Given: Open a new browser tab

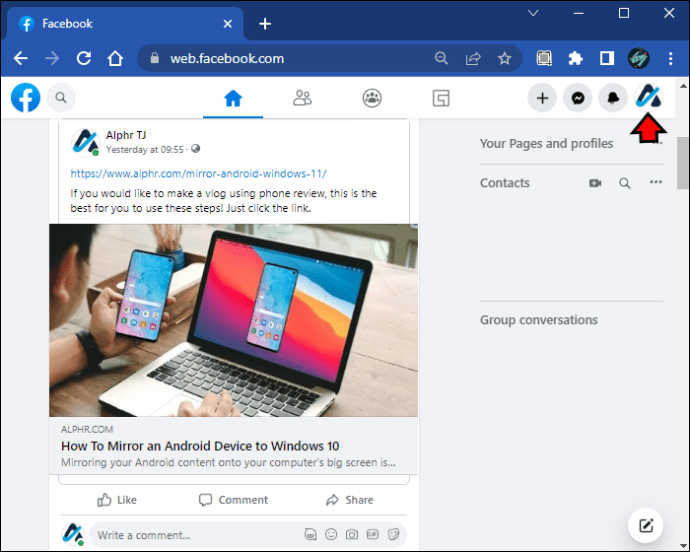Looking at the screenshot, I should coord(265,24).
